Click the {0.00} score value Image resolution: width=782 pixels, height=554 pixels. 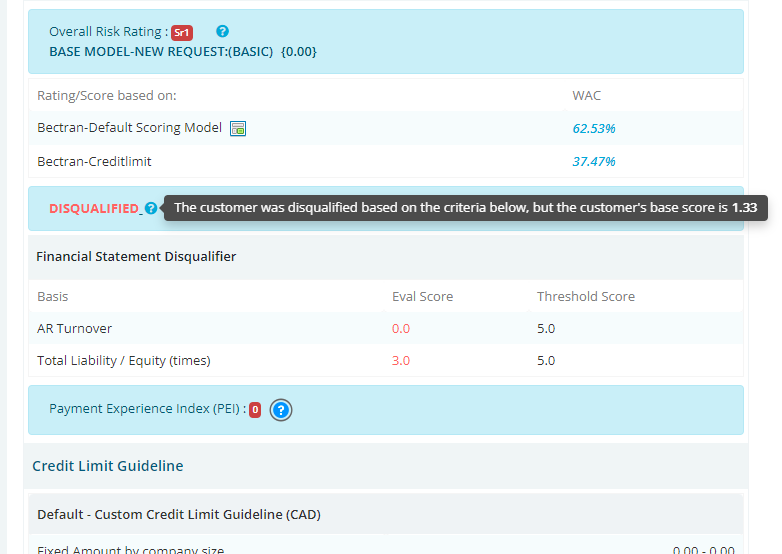click(299, 52)
